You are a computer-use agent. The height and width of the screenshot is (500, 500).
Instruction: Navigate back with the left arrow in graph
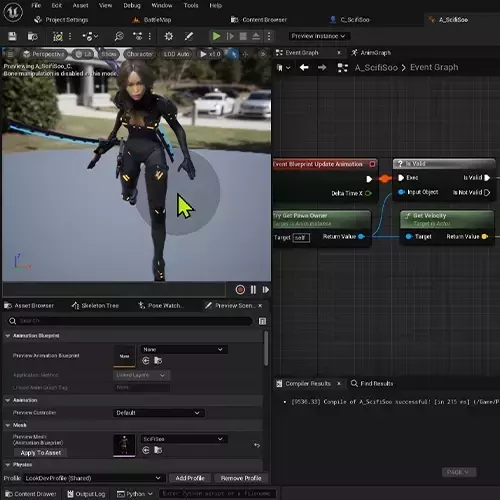tap(304, 68)
